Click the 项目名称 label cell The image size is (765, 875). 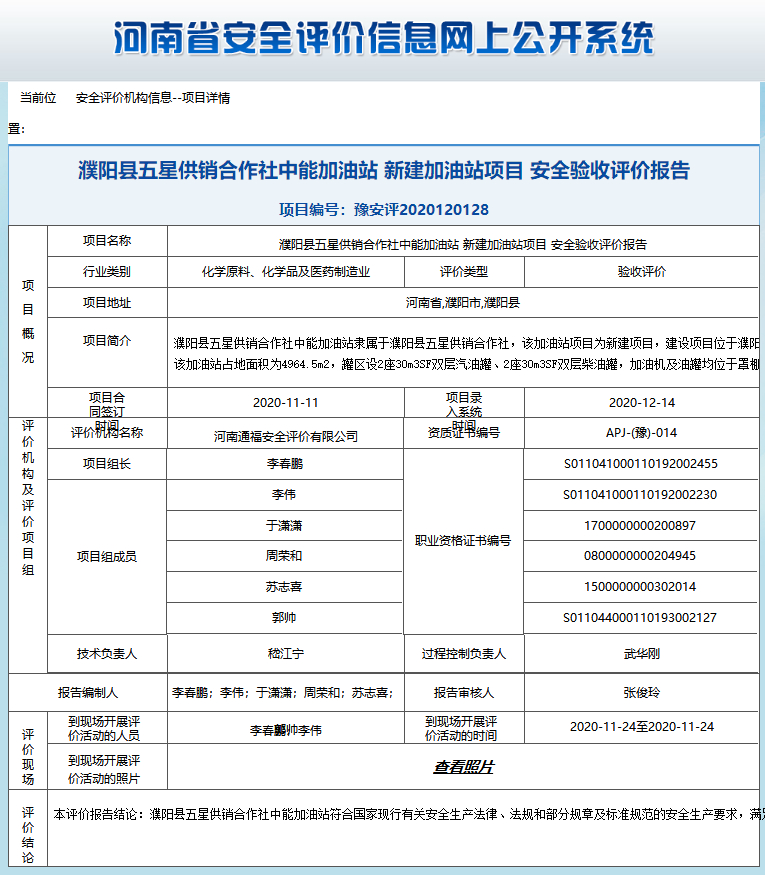click(107, 241)
